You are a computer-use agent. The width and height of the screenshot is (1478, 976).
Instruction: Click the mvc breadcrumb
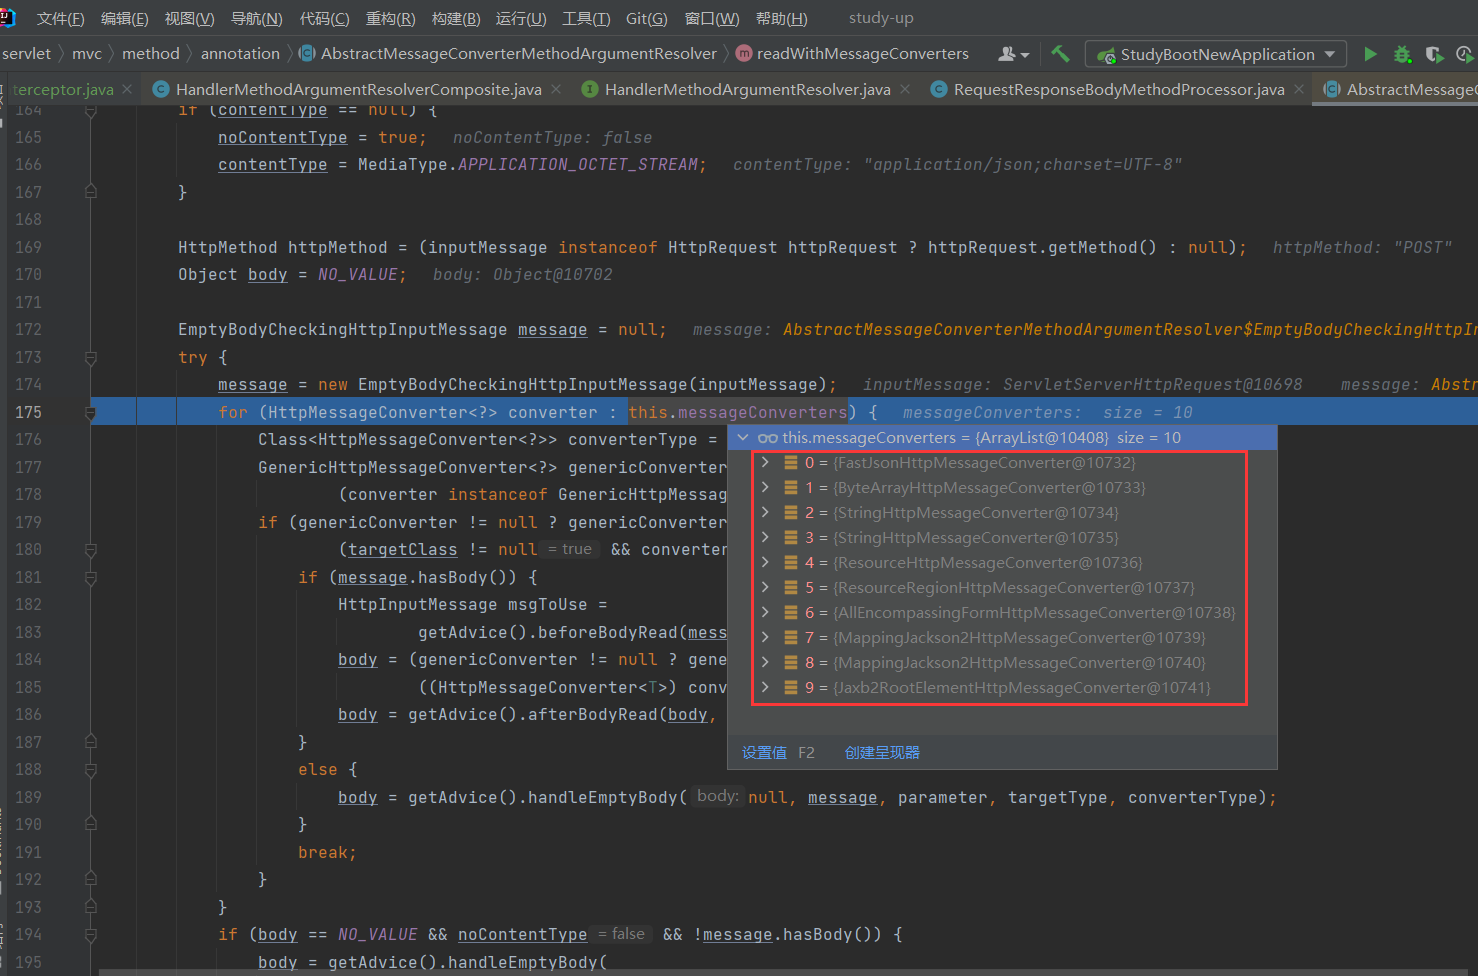[87, 54]
